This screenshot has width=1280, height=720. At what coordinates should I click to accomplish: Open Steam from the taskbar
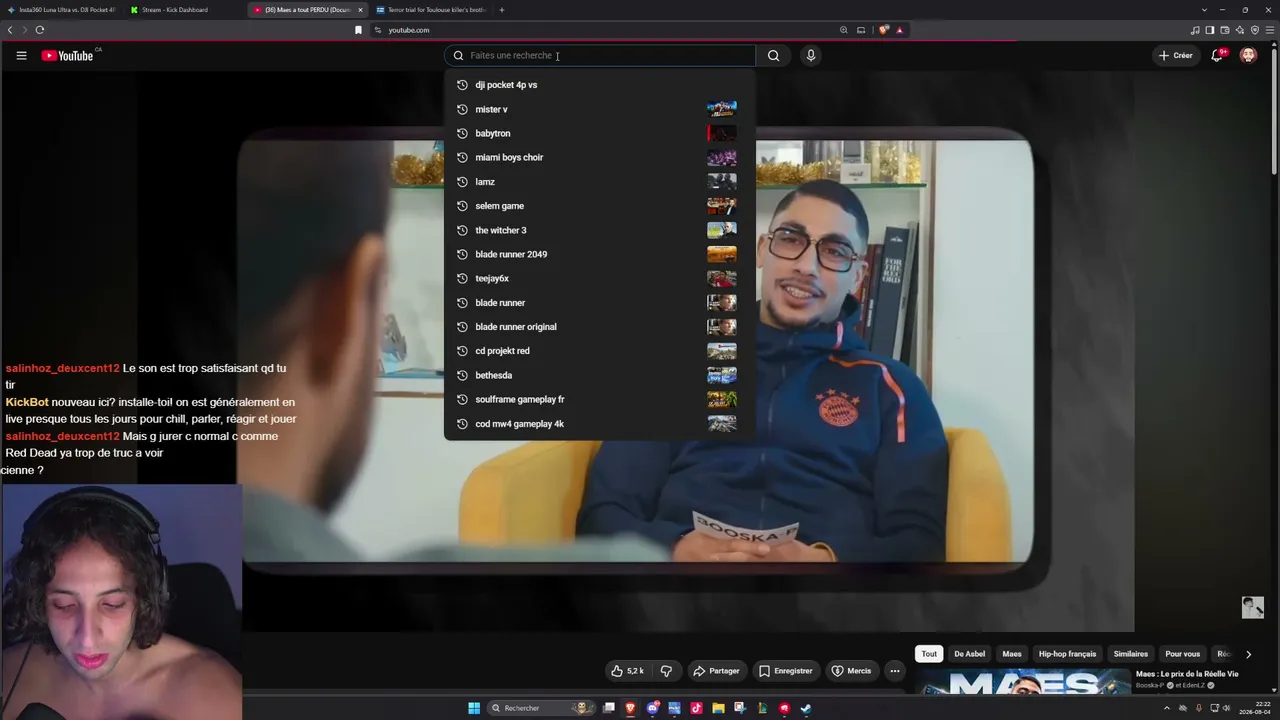click(x=806, y=708)
